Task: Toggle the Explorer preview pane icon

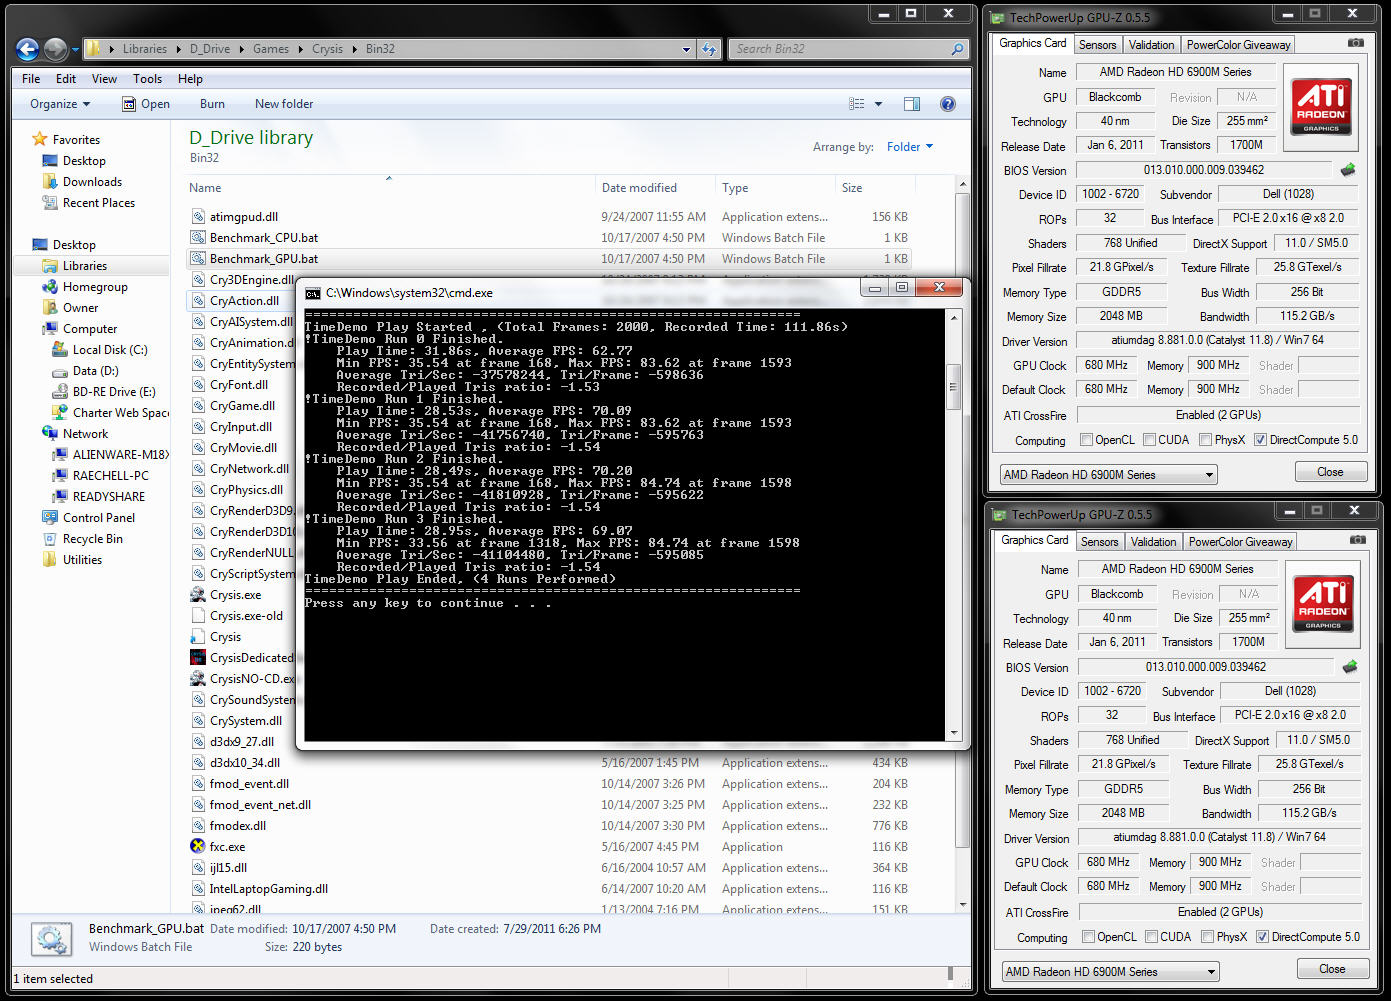Action: [x=912, y=104]
